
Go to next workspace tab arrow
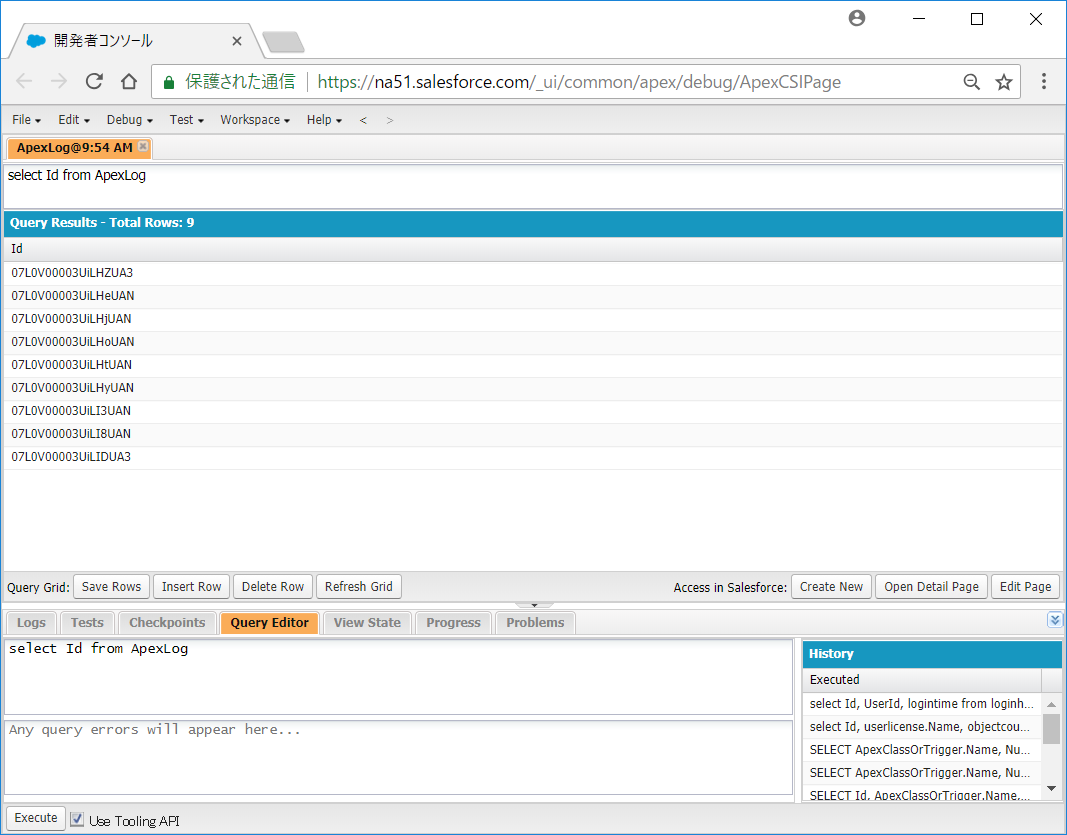pos(390,120)
